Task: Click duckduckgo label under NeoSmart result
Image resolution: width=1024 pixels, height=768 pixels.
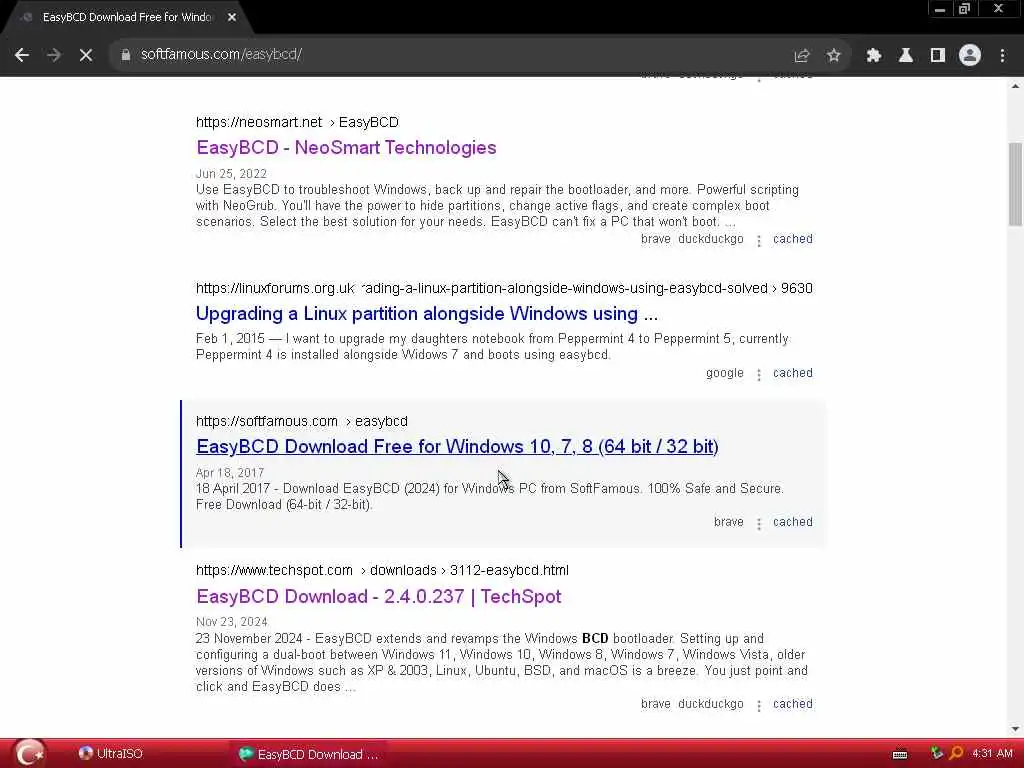Action: pos(711,239)
